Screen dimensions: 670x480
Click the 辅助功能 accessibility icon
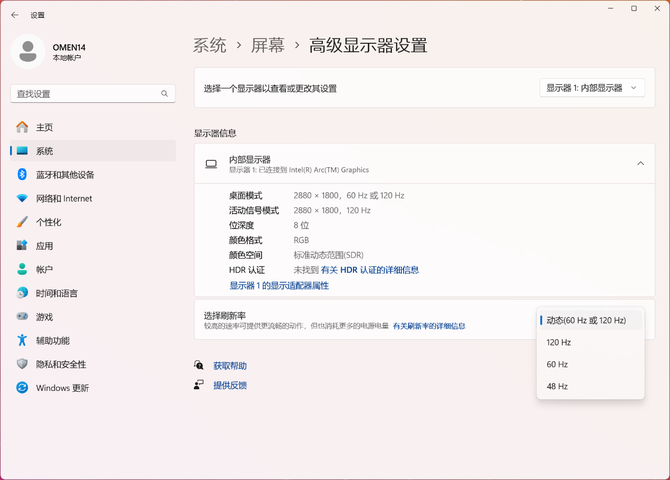[x=22, y=340]
